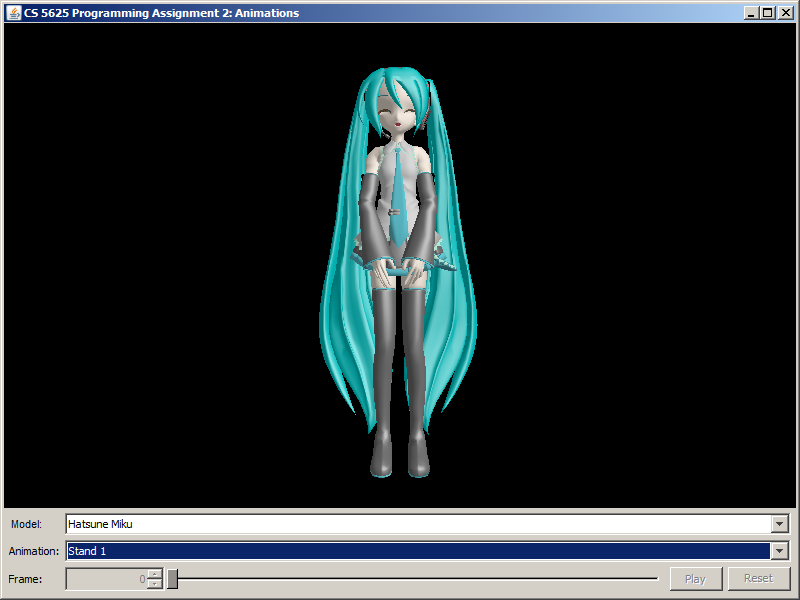Image resolution: width=800 pixels, height=600 pixels.
Task: Expand the Animation dropdown arrow
Action: [x=780, y=551]
